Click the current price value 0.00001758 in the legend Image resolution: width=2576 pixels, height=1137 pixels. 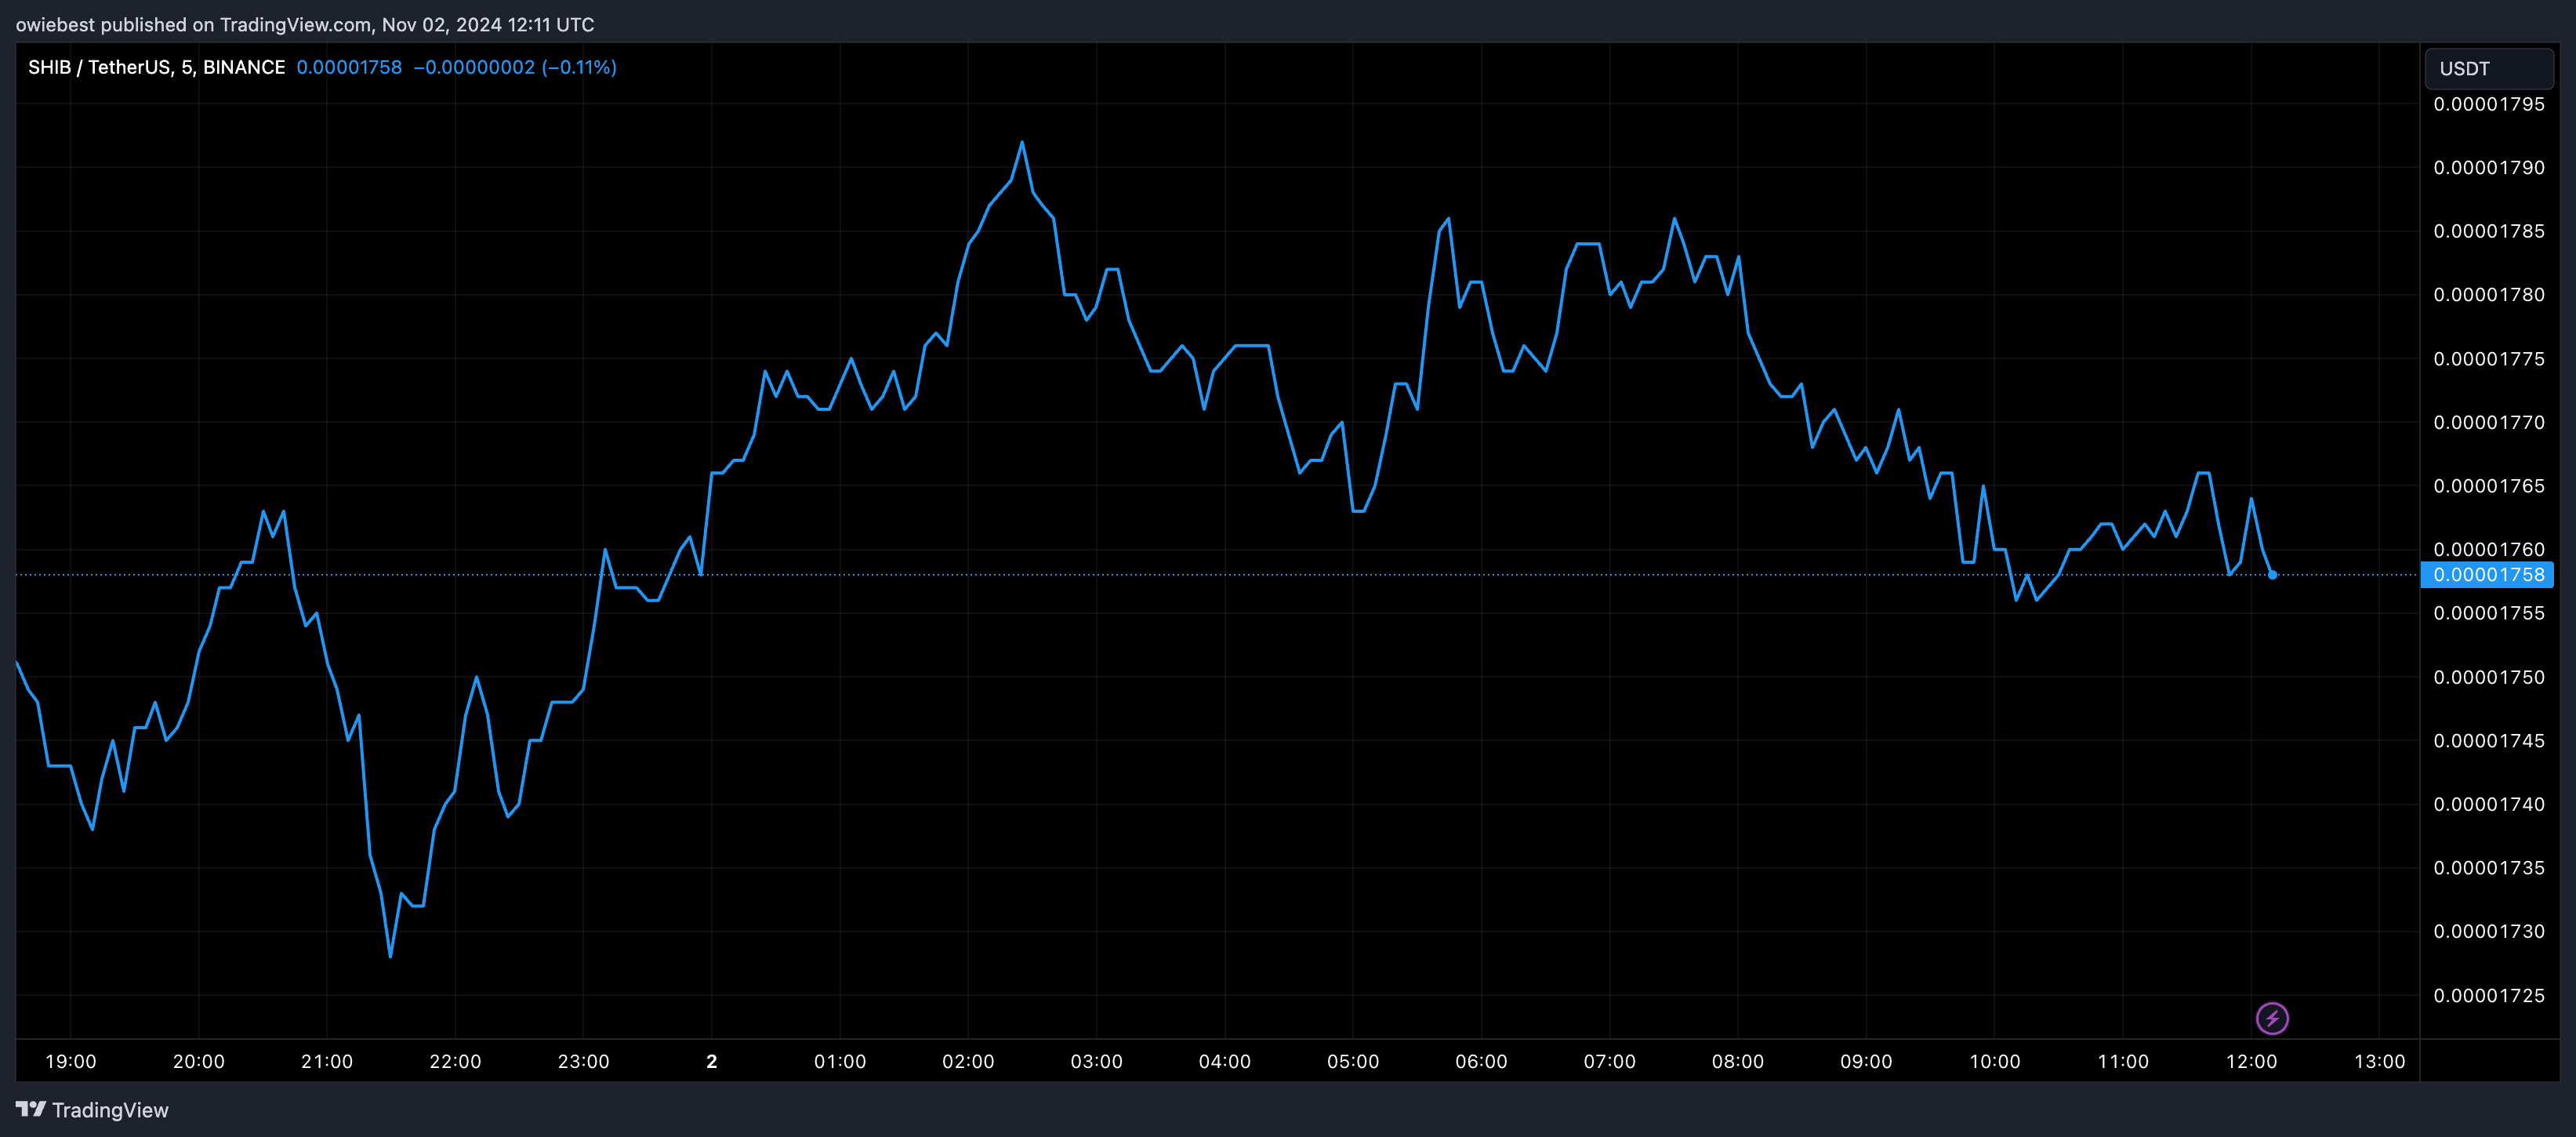(350, 67)
